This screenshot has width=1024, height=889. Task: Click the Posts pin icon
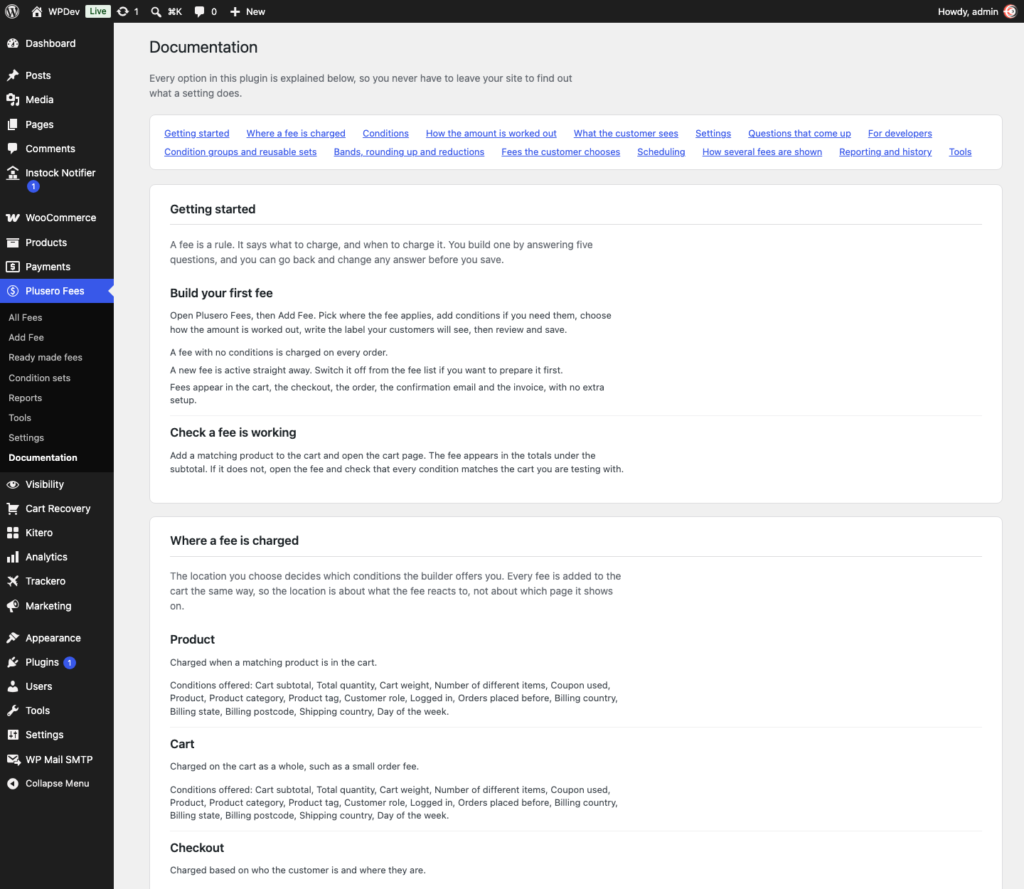pyautogui.click(x=12, y=75)
